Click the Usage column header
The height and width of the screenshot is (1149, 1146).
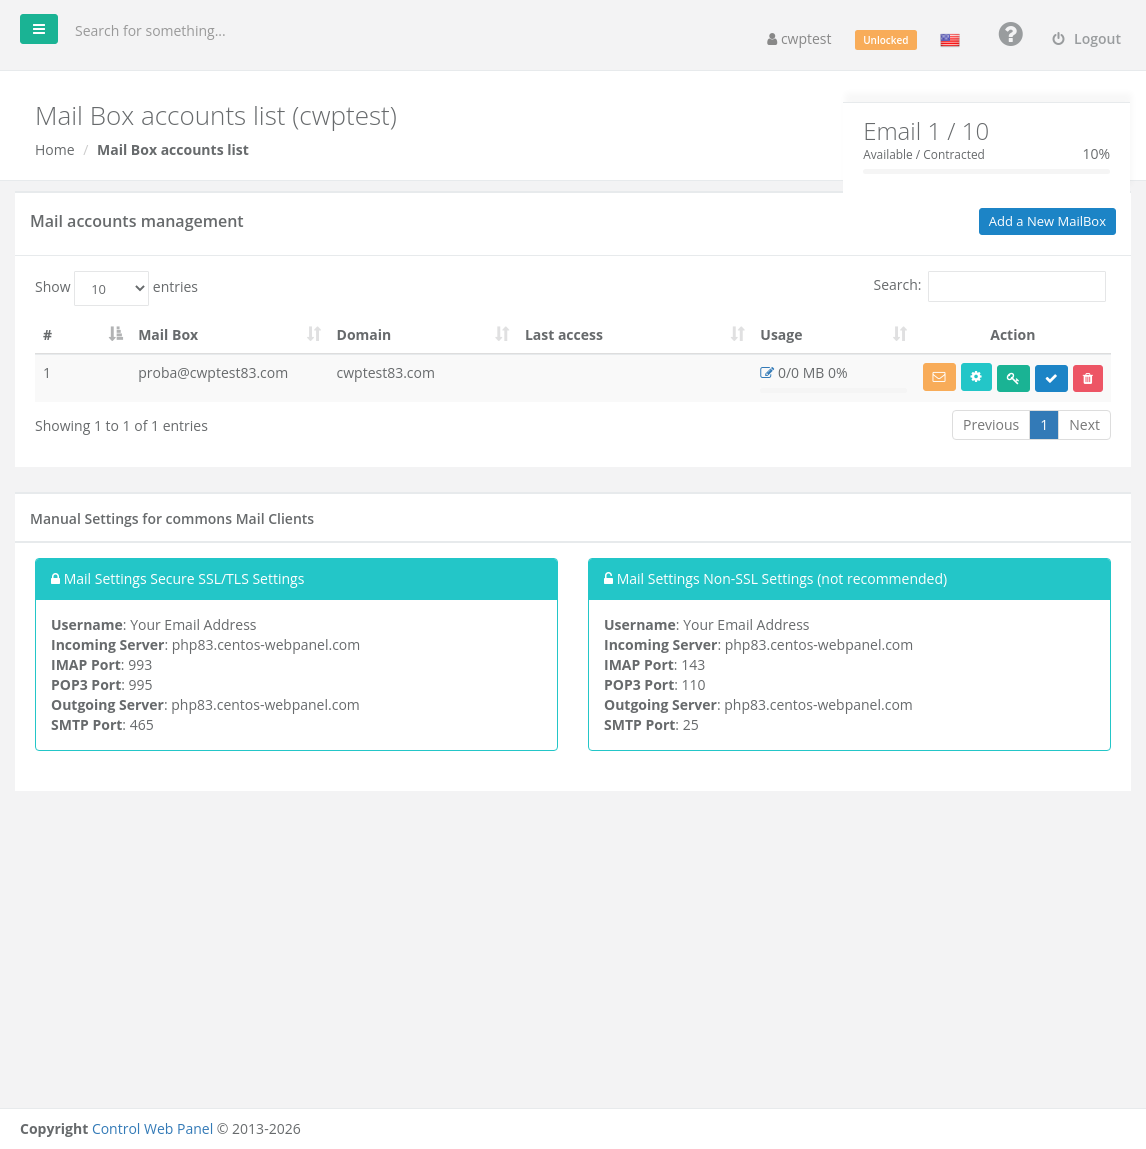point(781,335)
